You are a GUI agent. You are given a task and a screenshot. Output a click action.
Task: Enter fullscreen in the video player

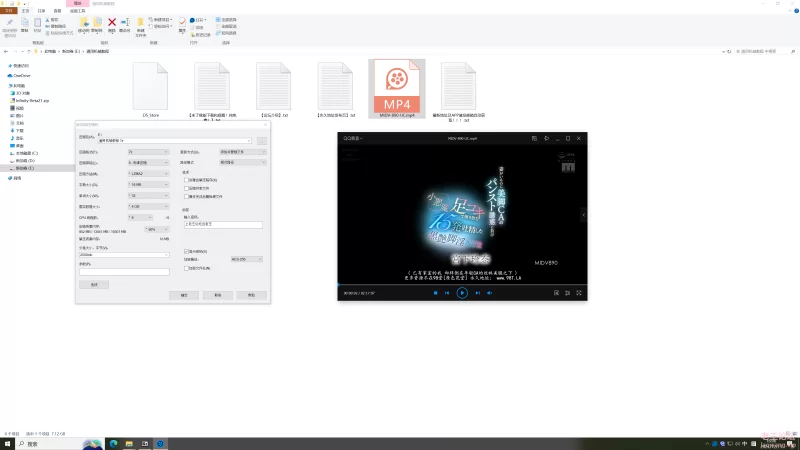579,293
